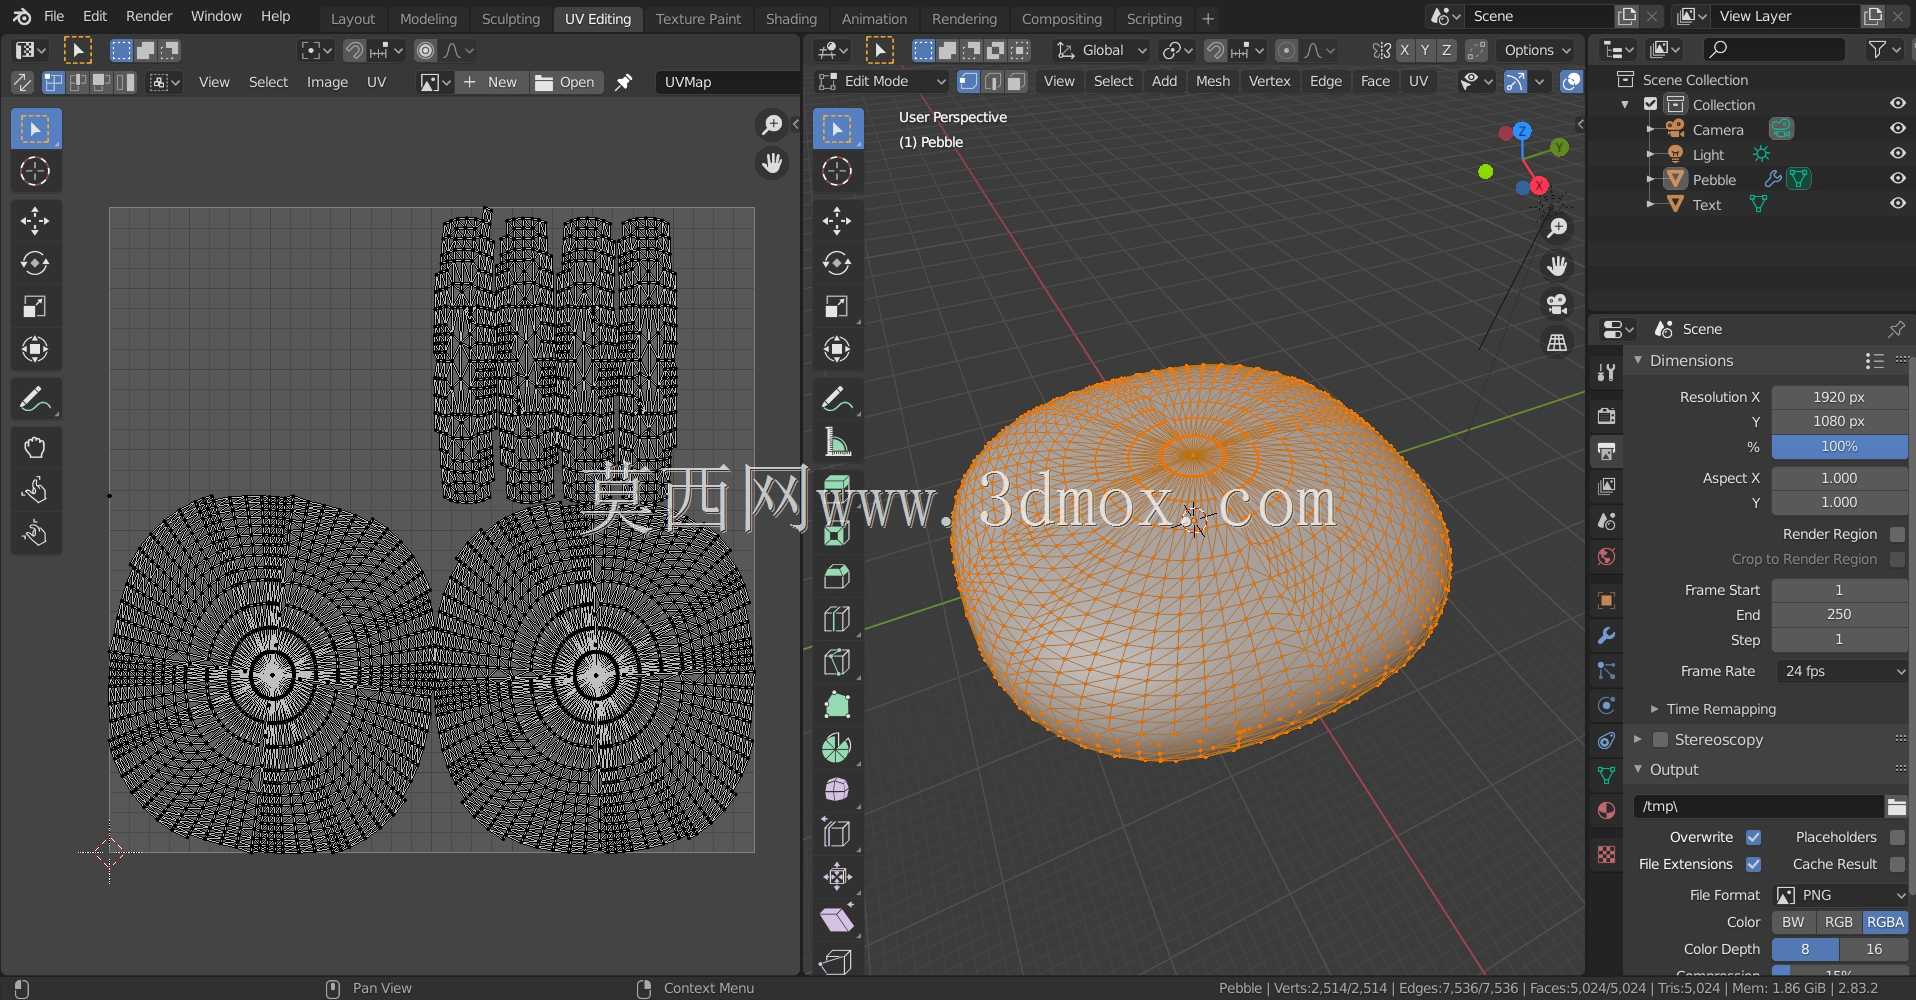Screen dimensions: 1916x1000
Task: Open the Output properties printer tab
Action: pos(1606,451)
